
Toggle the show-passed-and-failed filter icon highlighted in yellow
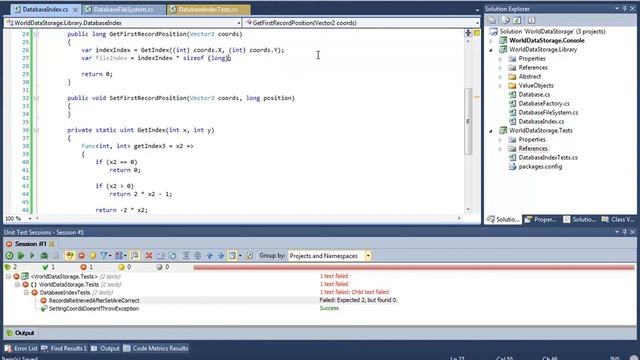70,256
